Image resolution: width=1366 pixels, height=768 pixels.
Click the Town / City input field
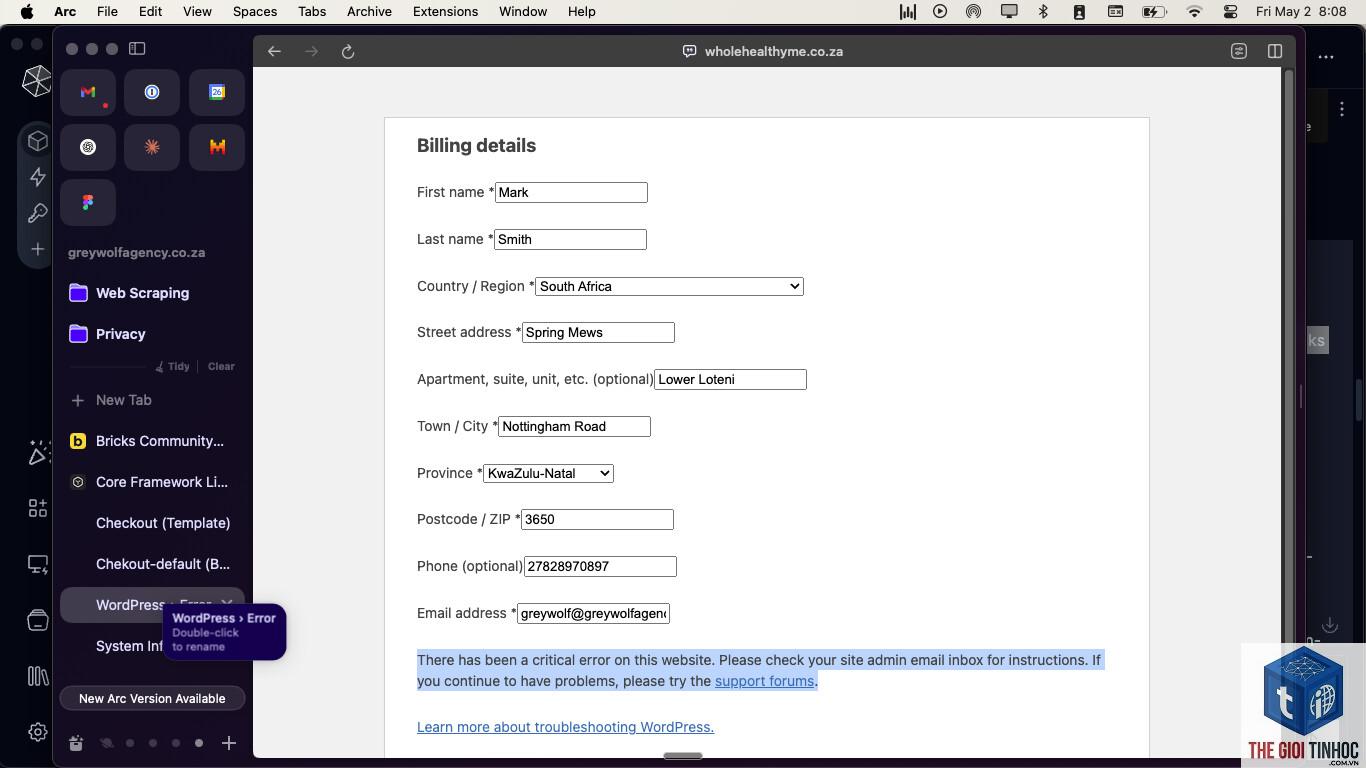pos(574,426)
